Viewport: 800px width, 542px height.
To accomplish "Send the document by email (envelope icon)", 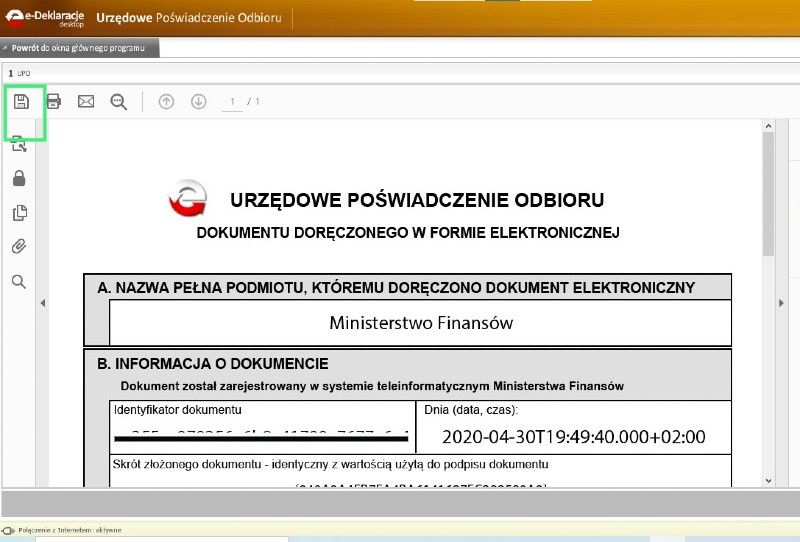I will (86, 102).
